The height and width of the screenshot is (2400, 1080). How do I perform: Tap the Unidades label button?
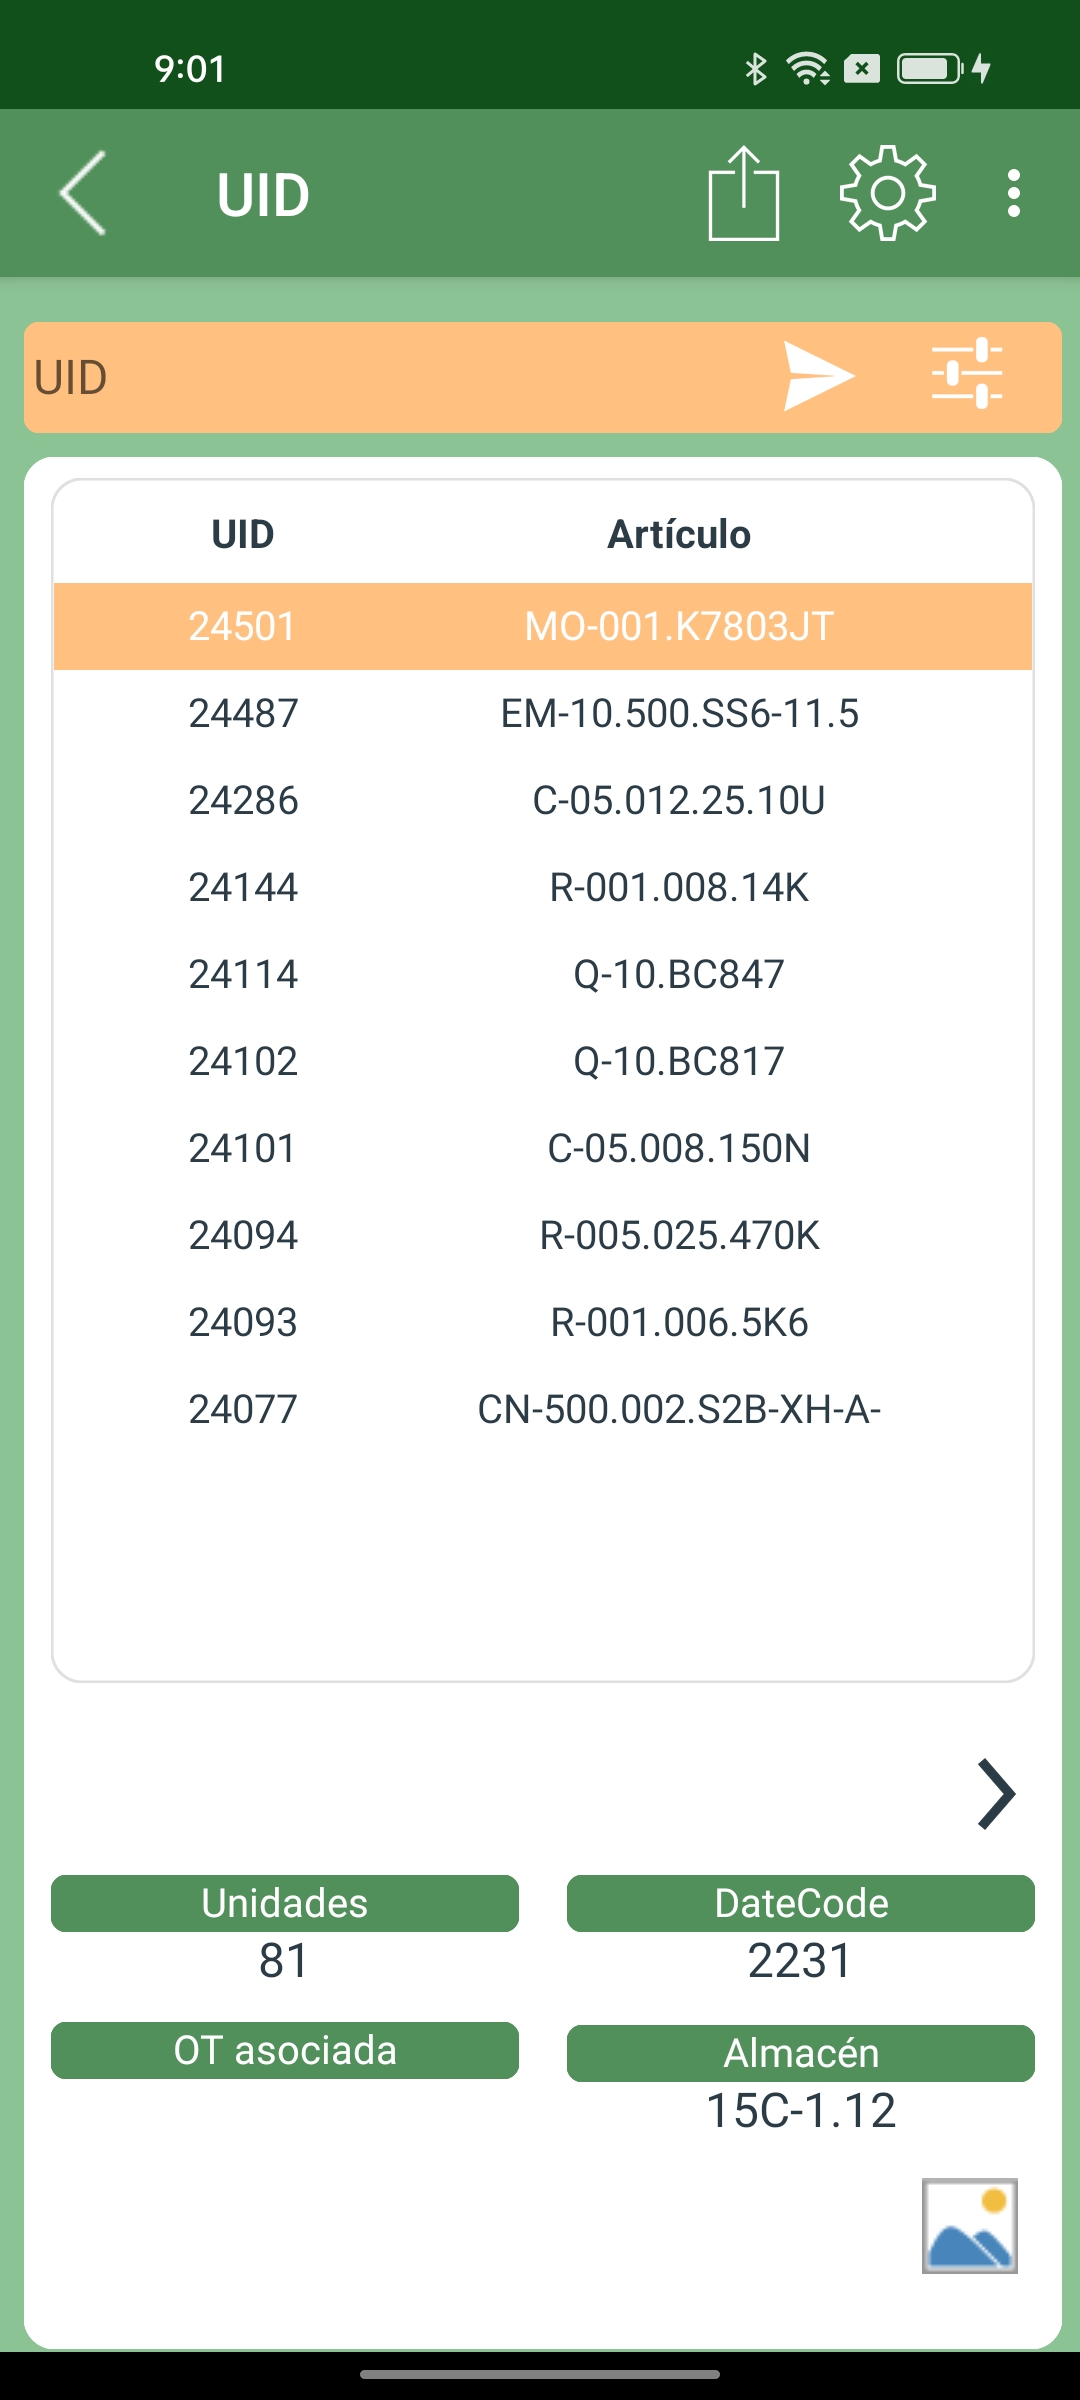tap(285, 1903)
